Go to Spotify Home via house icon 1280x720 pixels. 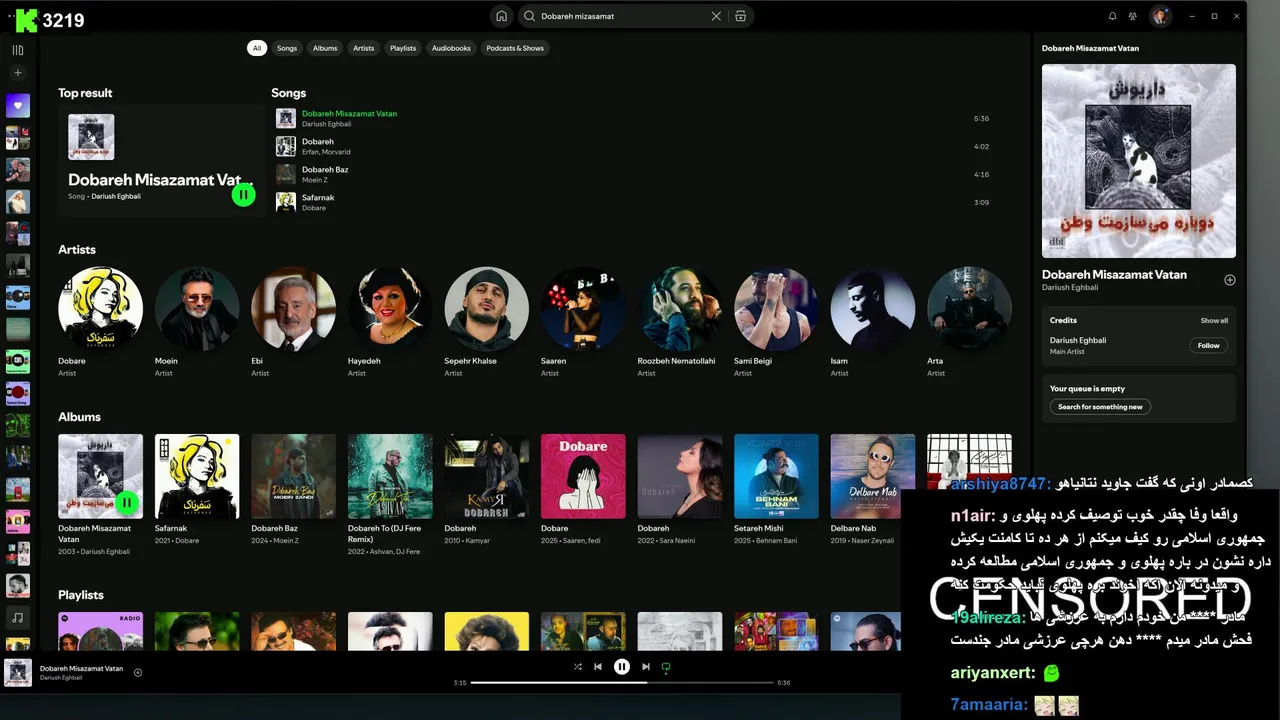click(501, 16)
